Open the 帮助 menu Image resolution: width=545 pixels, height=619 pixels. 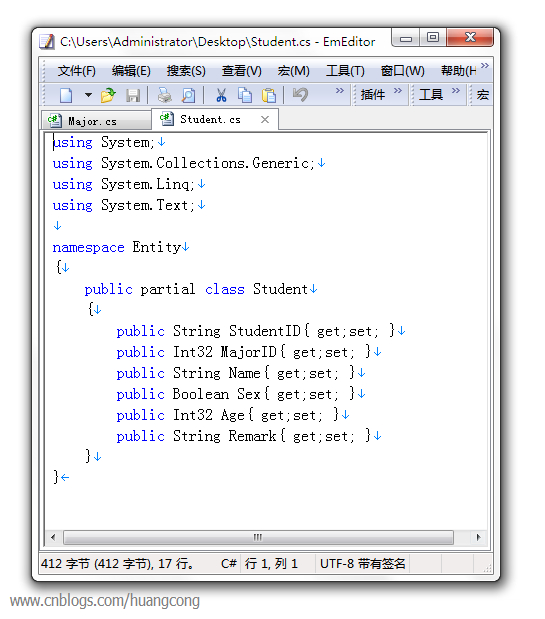pyautogui.click(x=459, y=71)
